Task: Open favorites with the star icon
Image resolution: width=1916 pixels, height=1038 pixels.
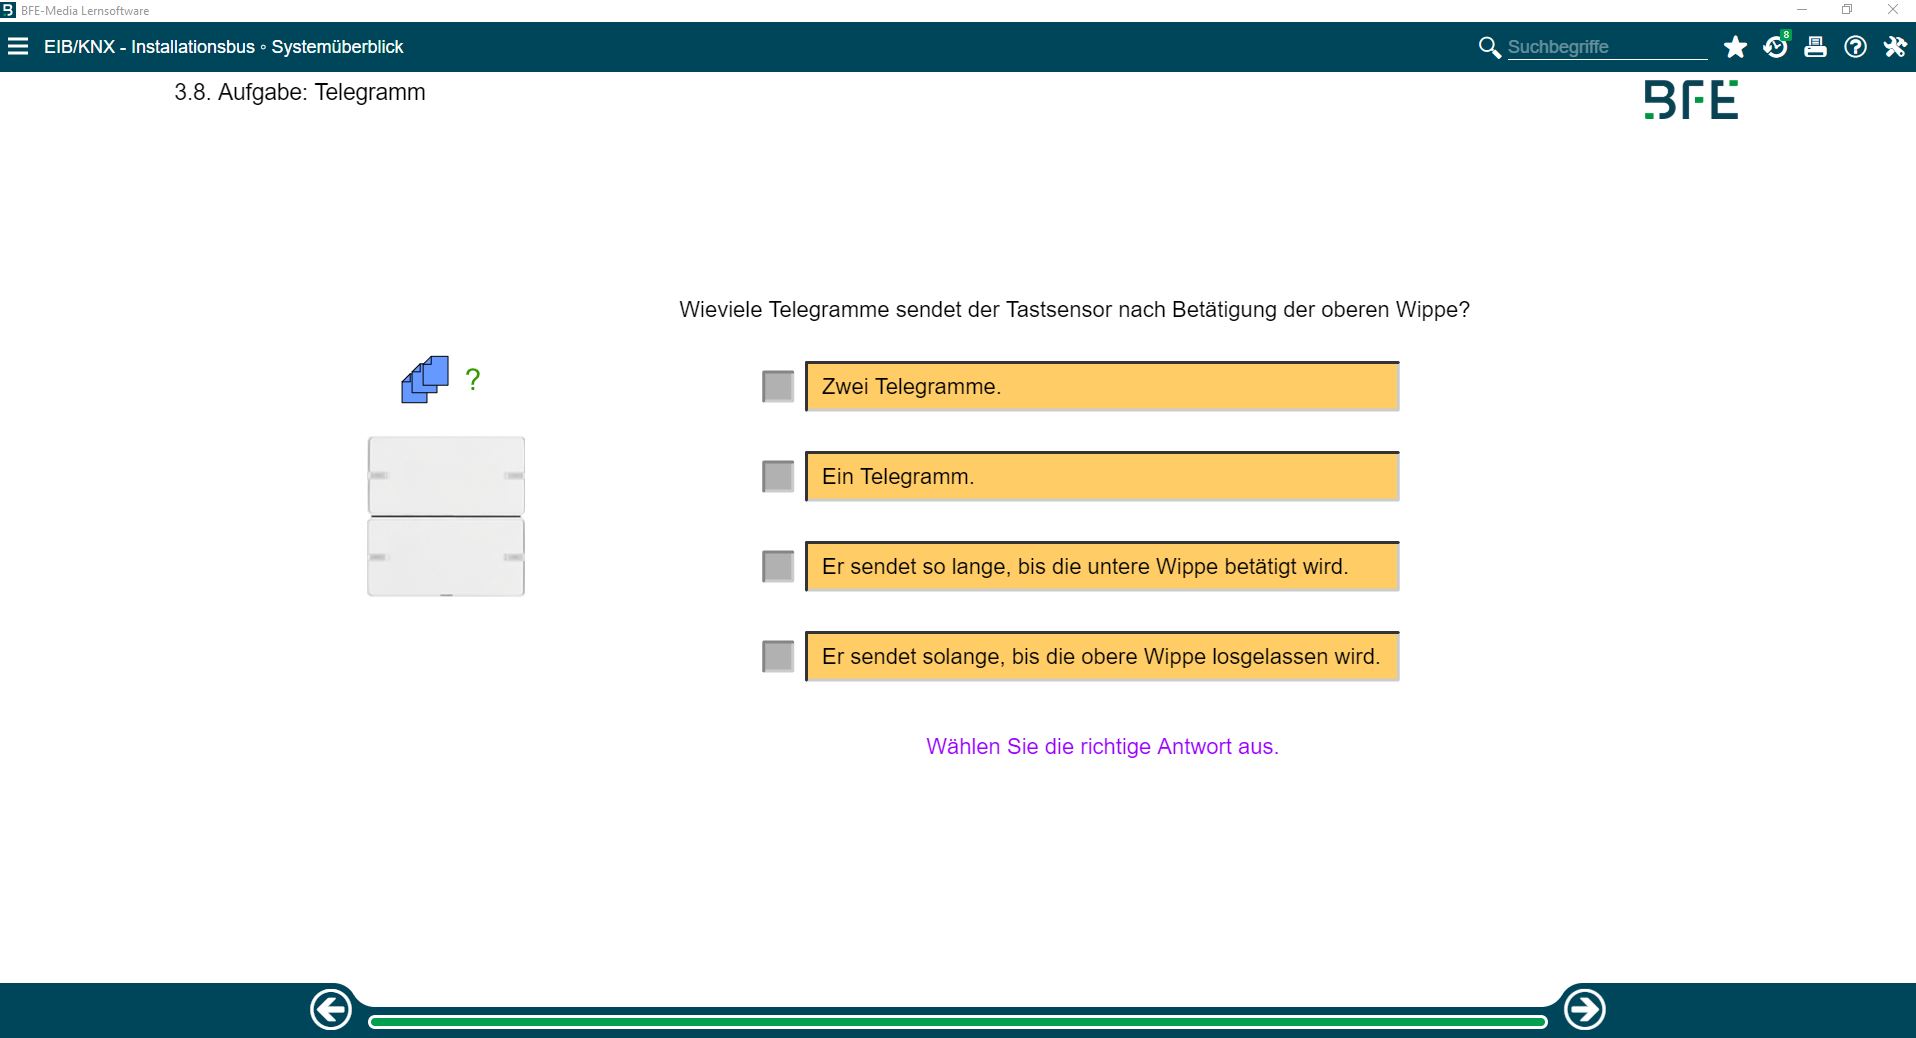Action: coord(1735,47)
